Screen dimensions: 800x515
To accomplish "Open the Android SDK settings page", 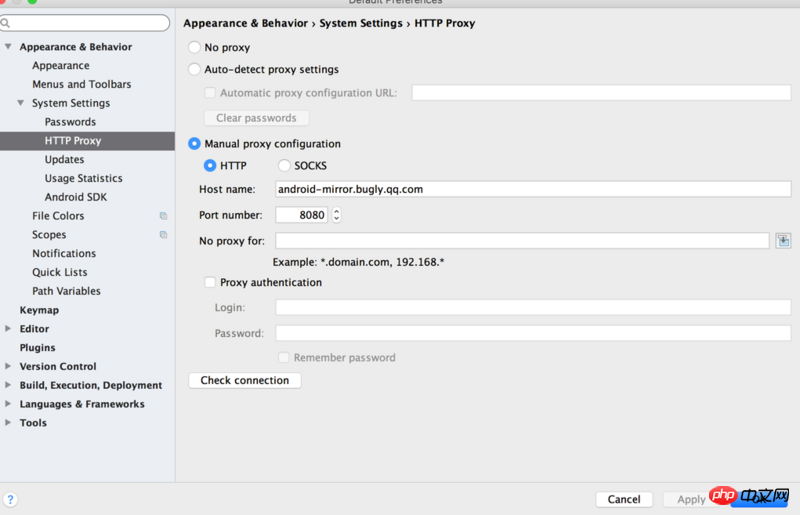I will point(75,197).
